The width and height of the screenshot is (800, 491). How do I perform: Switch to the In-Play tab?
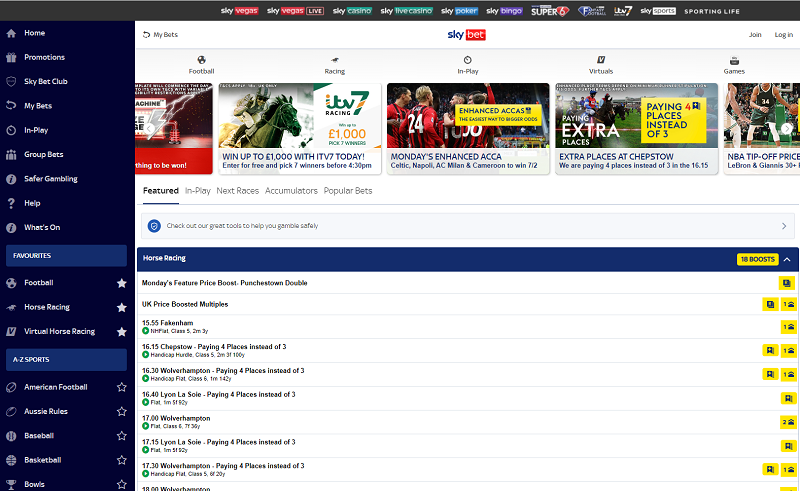click(x=197, y=191)
